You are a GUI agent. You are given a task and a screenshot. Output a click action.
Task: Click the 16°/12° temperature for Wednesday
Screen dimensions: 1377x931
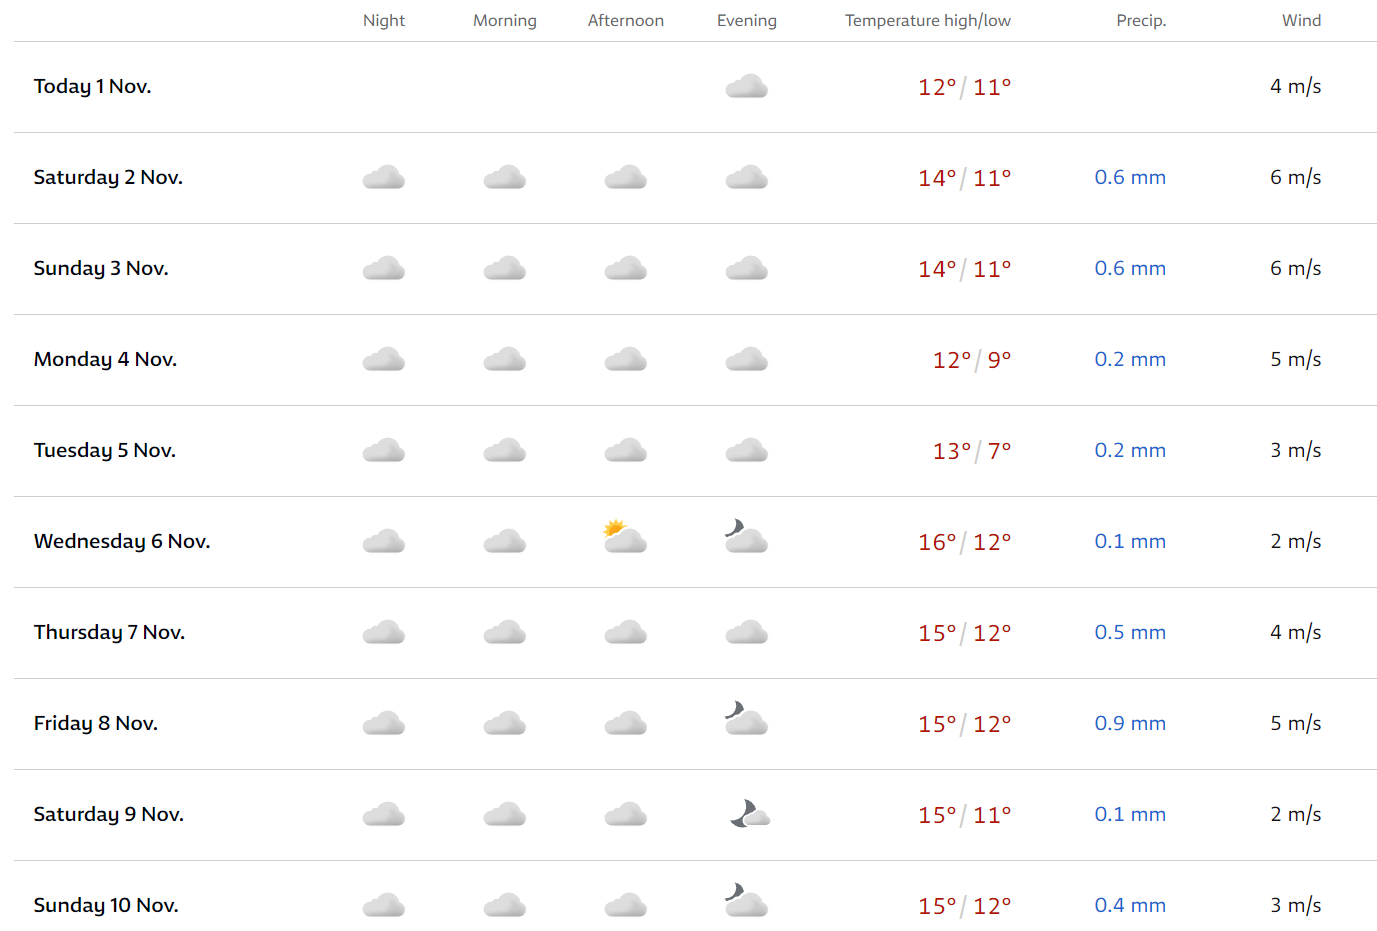[964, 542]
